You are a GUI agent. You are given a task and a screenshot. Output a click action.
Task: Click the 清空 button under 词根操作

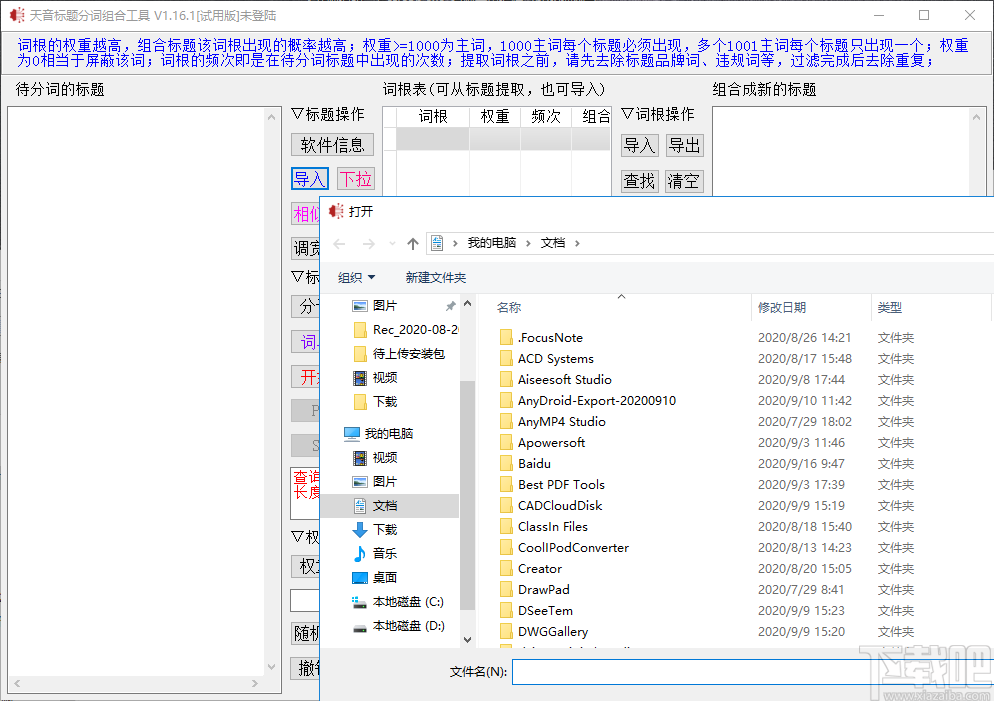pos(684,181)
